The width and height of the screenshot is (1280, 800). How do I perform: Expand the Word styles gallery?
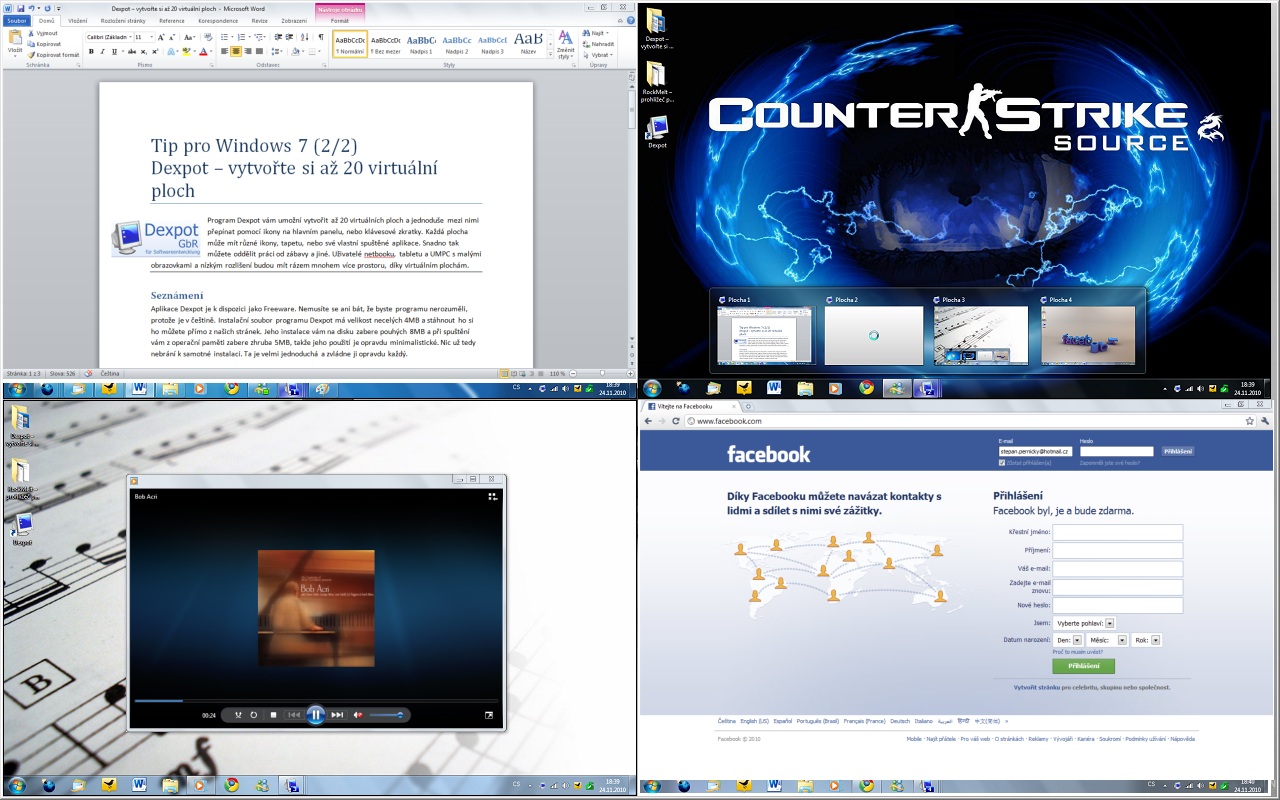tap(550, 53)
